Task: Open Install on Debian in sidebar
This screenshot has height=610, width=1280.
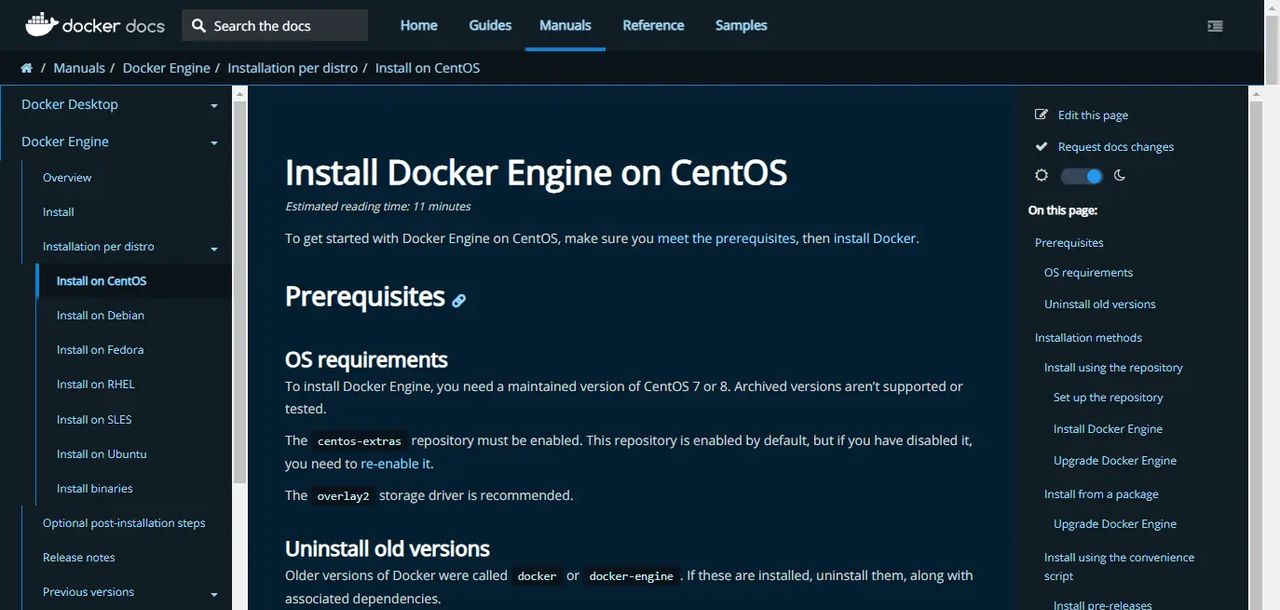Action: tap(100, 315)
